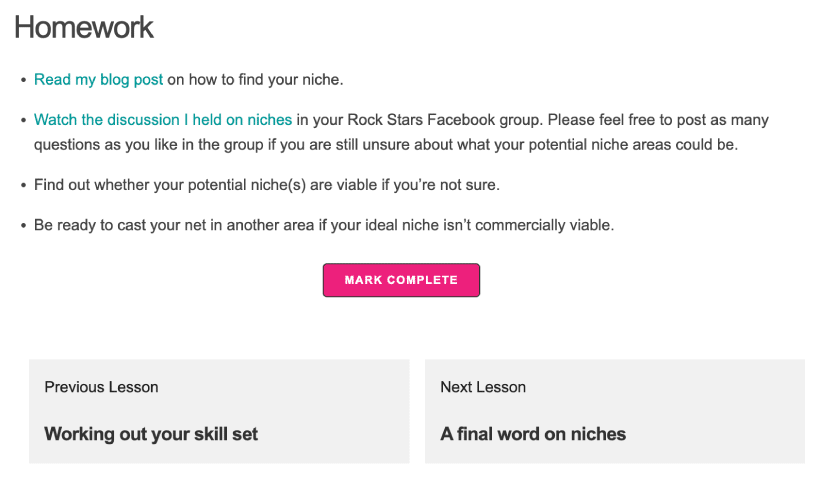Viewport: 820px width, 479px height.
Task: Click the "Find out whether your potential niche(s)" item
Action: coord(267,185)
